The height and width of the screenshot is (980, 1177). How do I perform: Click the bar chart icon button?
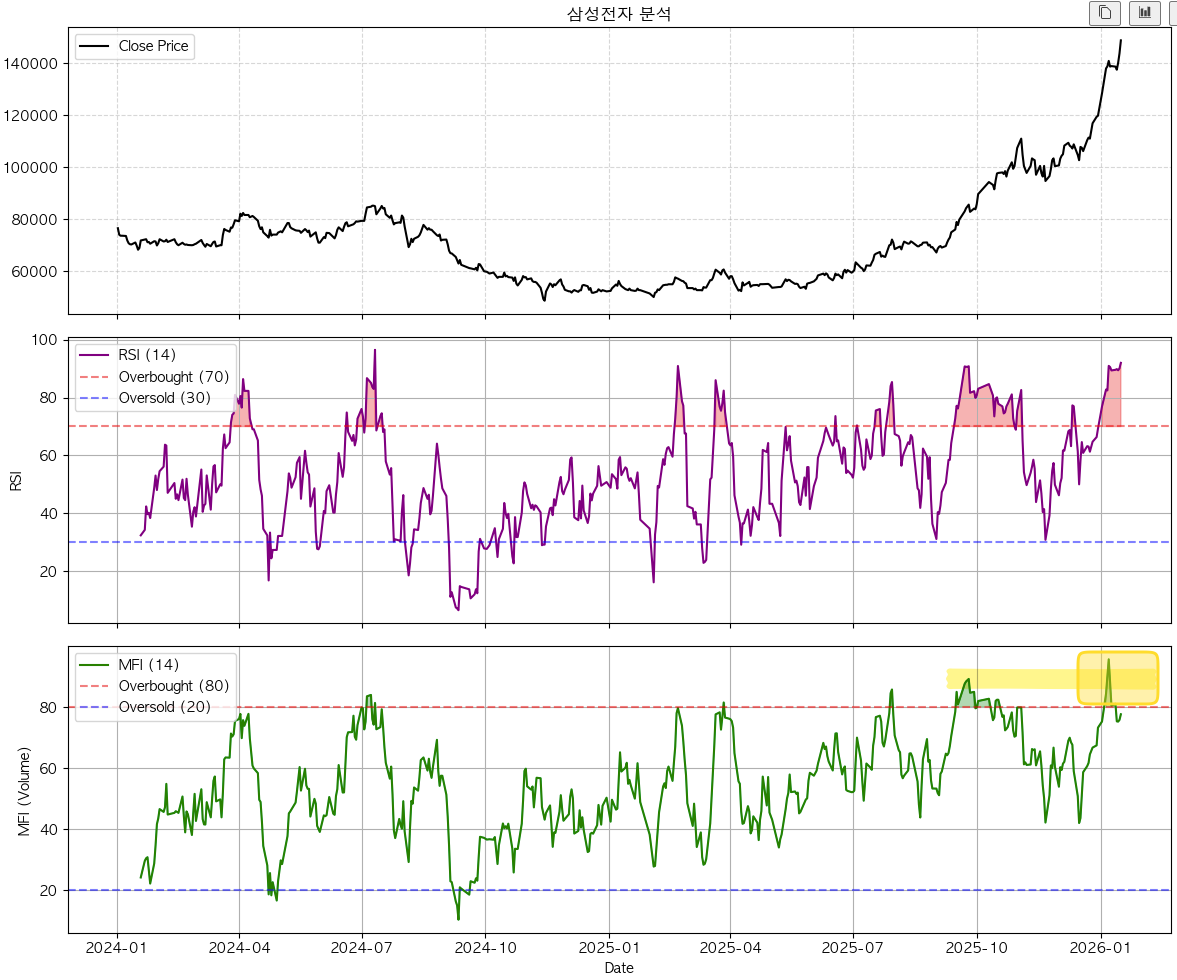click(1144, 13)
